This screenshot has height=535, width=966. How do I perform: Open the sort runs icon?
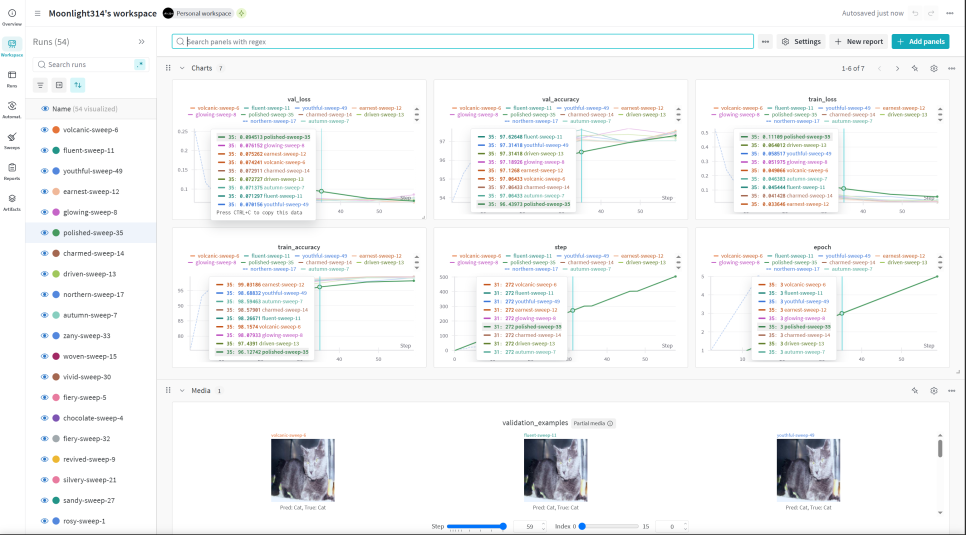[78, 85]
